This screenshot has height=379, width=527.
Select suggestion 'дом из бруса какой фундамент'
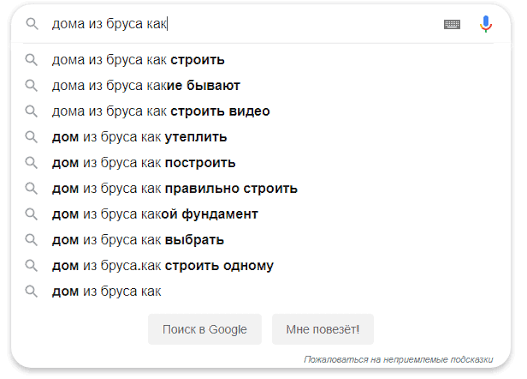(x=155, y=214)
